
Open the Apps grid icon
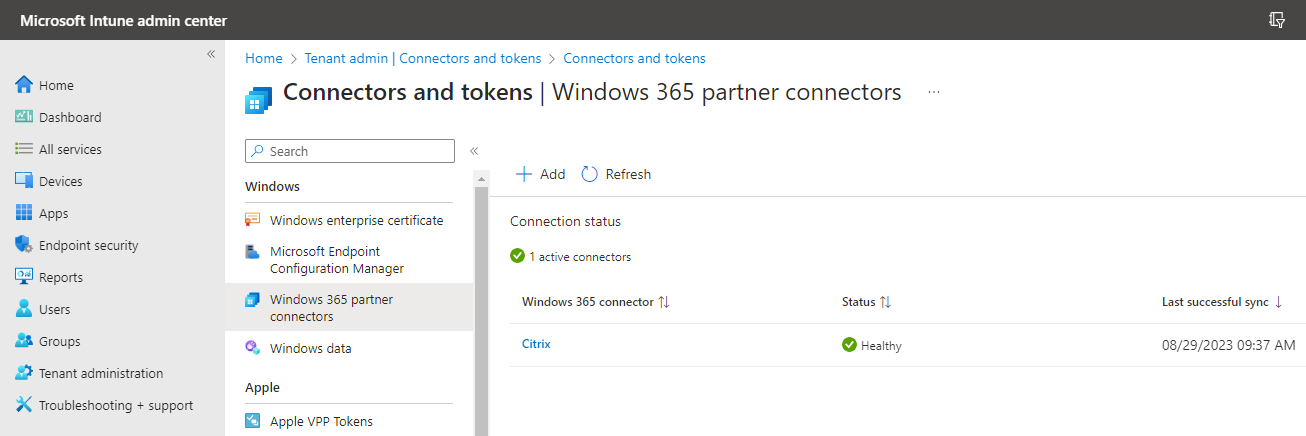tap(25, 213)
